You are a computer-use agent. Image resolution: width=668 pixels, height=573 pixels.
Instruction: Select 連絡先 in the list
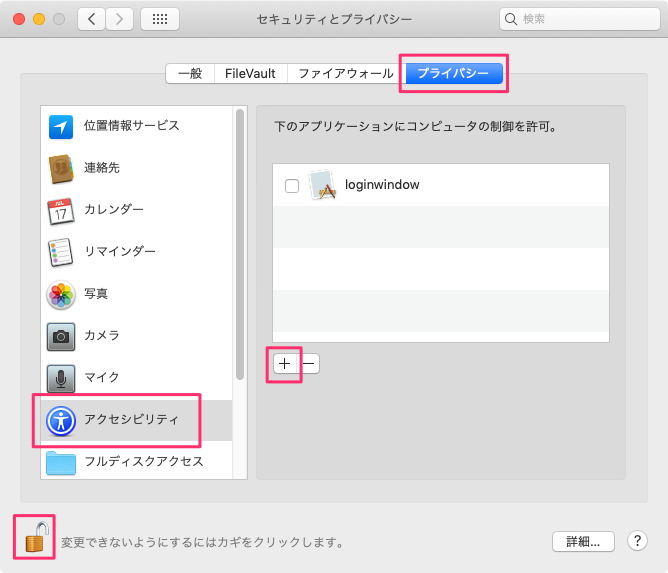(137, 168)
